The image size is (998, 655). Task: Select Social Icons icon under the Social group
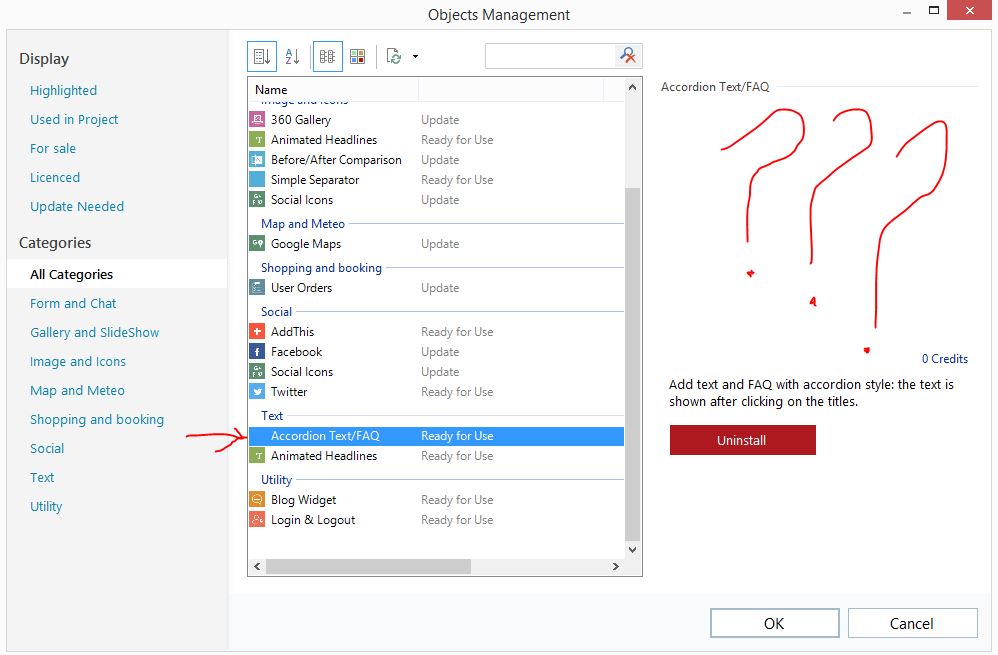coord(257,371)
